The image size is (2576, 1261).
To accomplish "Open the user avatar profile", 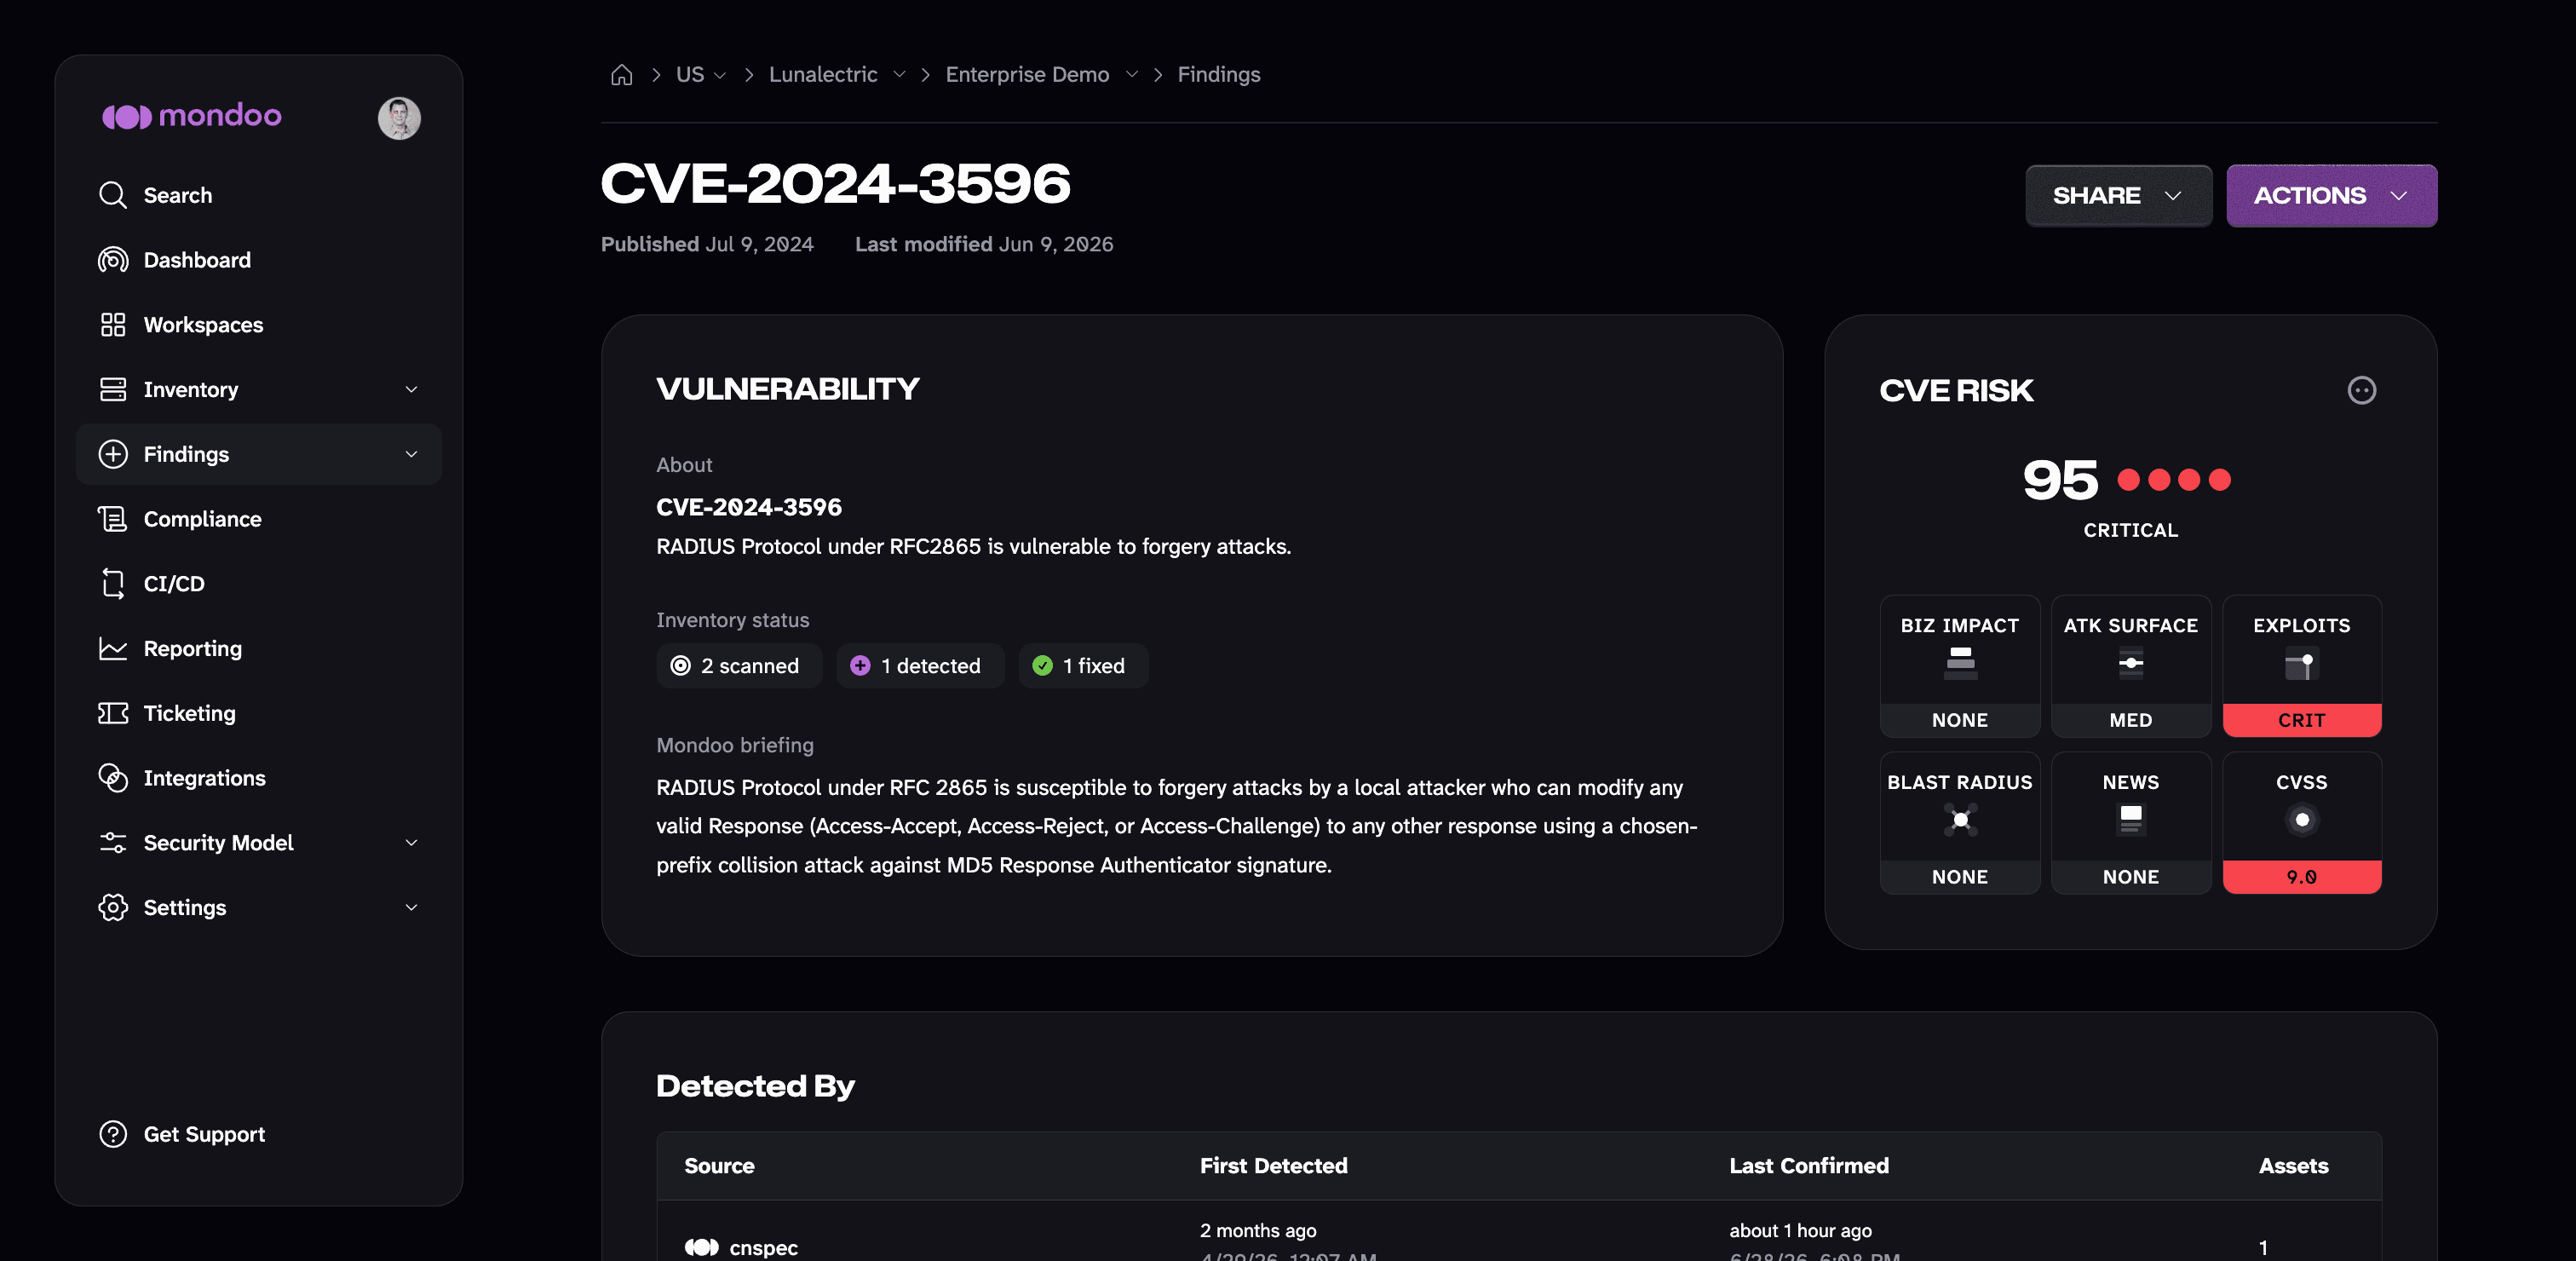I will [x=399, y=118].
